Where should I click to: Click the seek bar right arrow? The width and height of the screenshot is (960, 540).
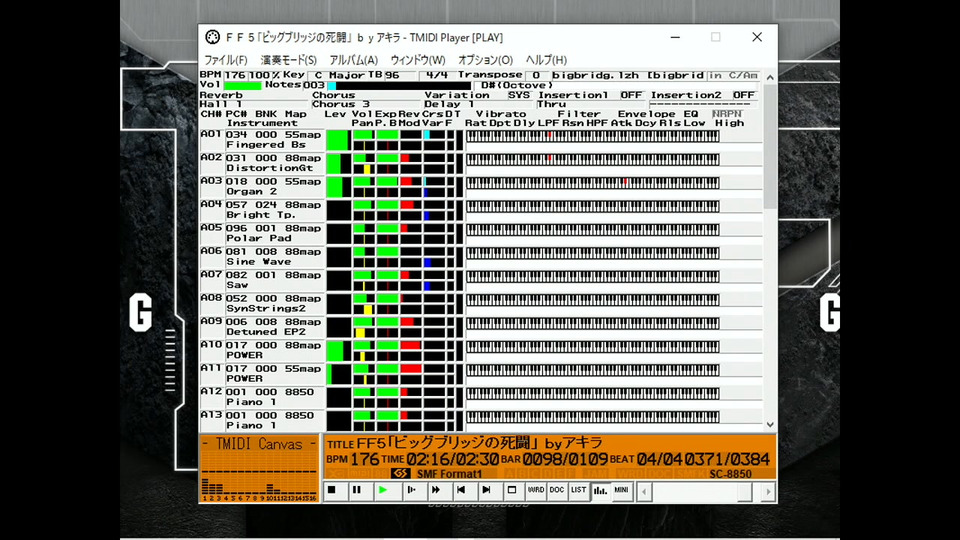768,492
